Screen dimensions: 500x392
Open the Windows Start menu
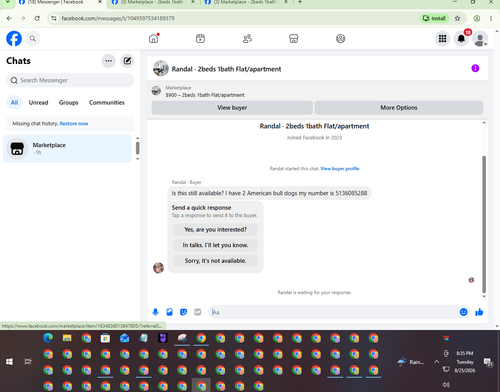9,362
